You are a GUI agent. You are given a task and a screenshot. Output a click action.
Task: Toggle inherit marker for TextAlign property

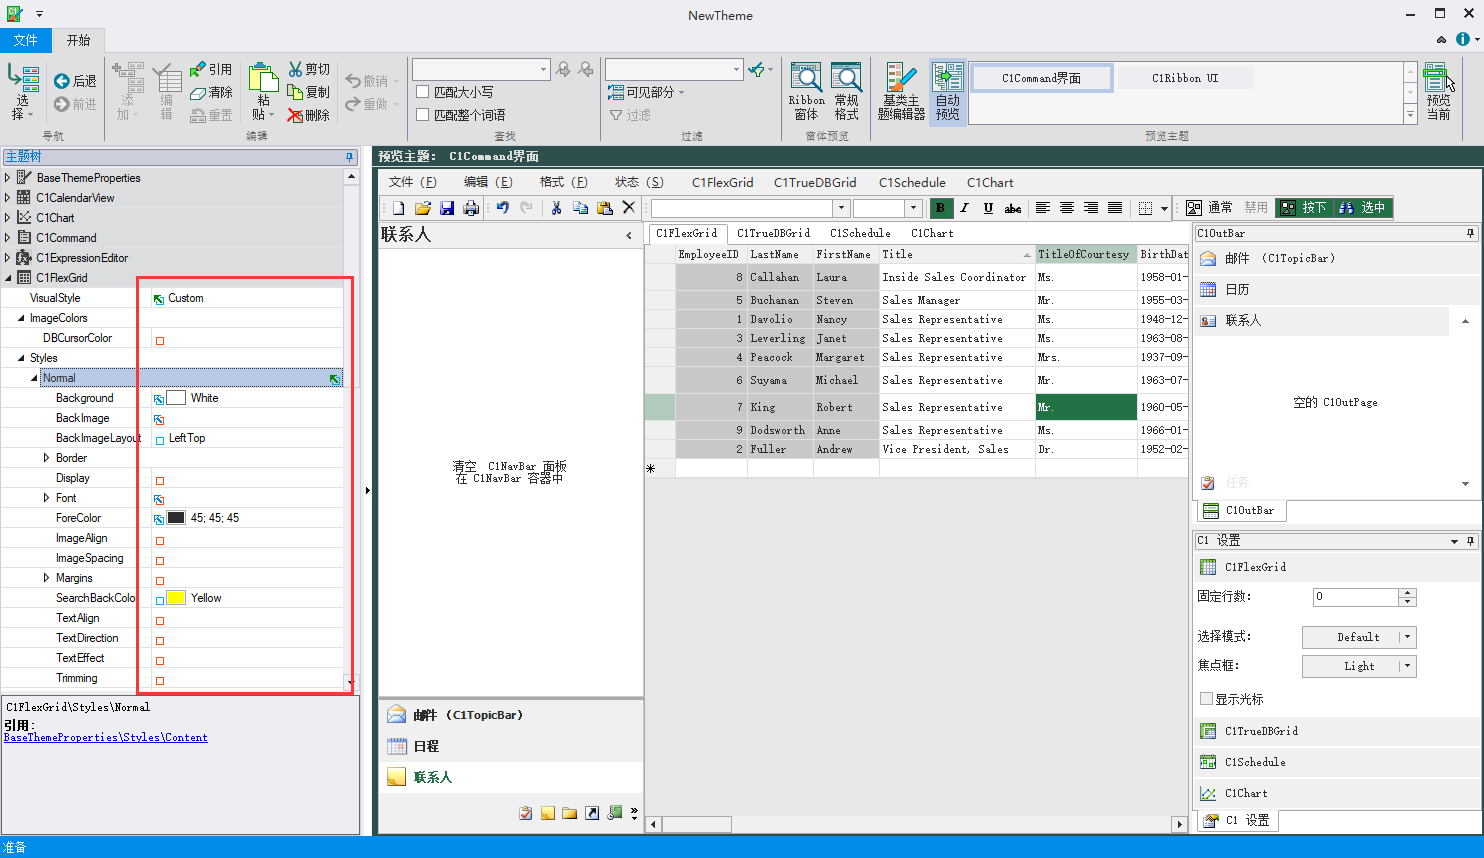[x=160, y=621]
